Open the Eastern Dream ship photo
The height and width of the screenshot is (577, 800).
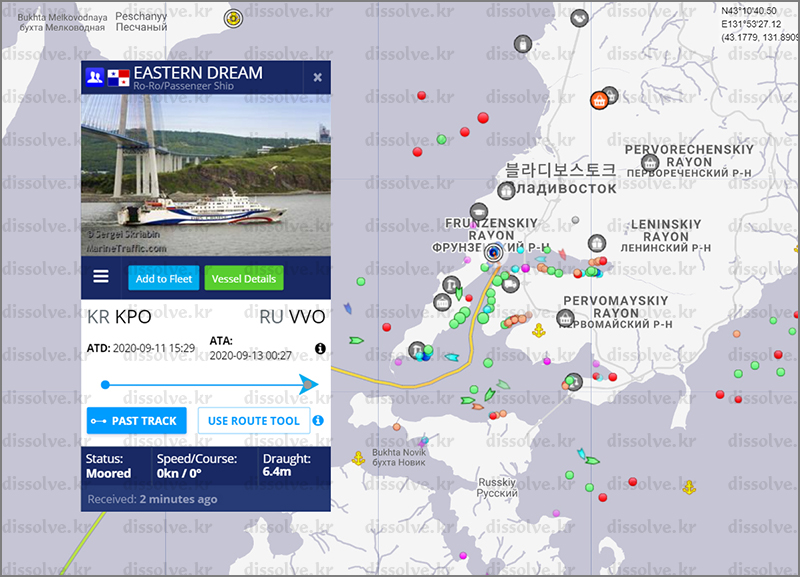206,175
